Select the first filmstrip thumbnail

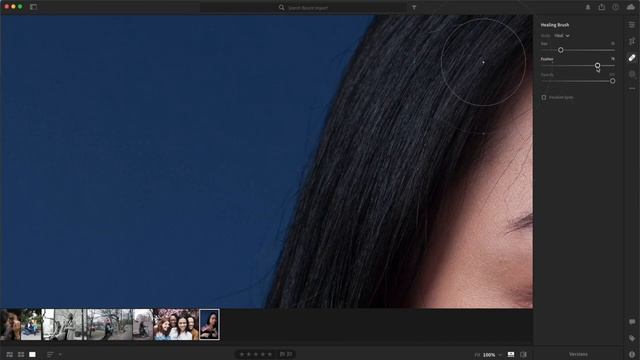pos(10,324)
